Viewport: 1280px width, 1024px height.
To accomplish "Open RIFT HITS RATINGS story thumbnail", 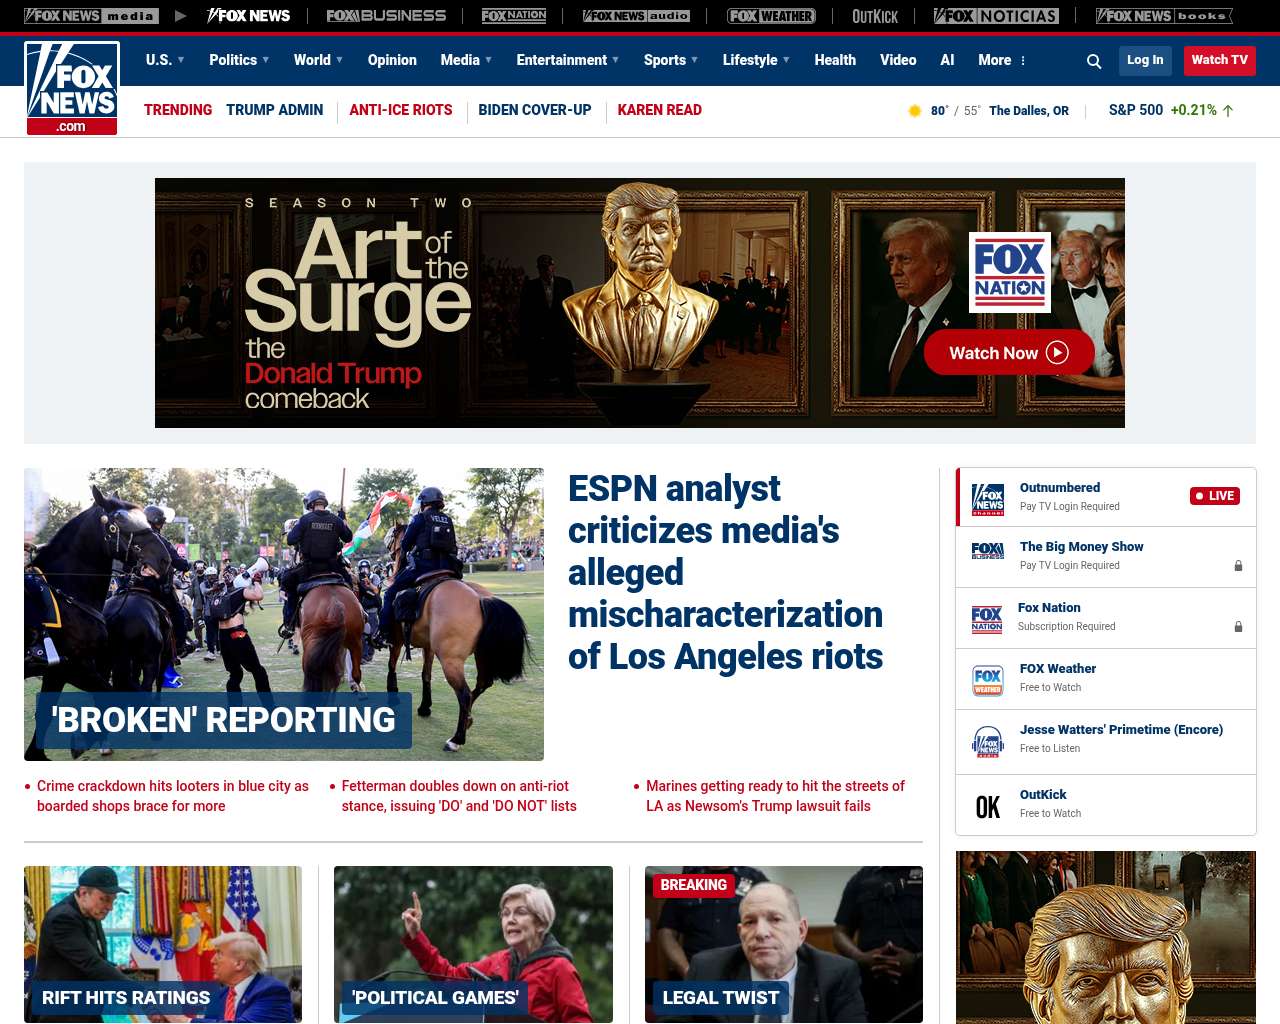I will click(x=163, y=944).
